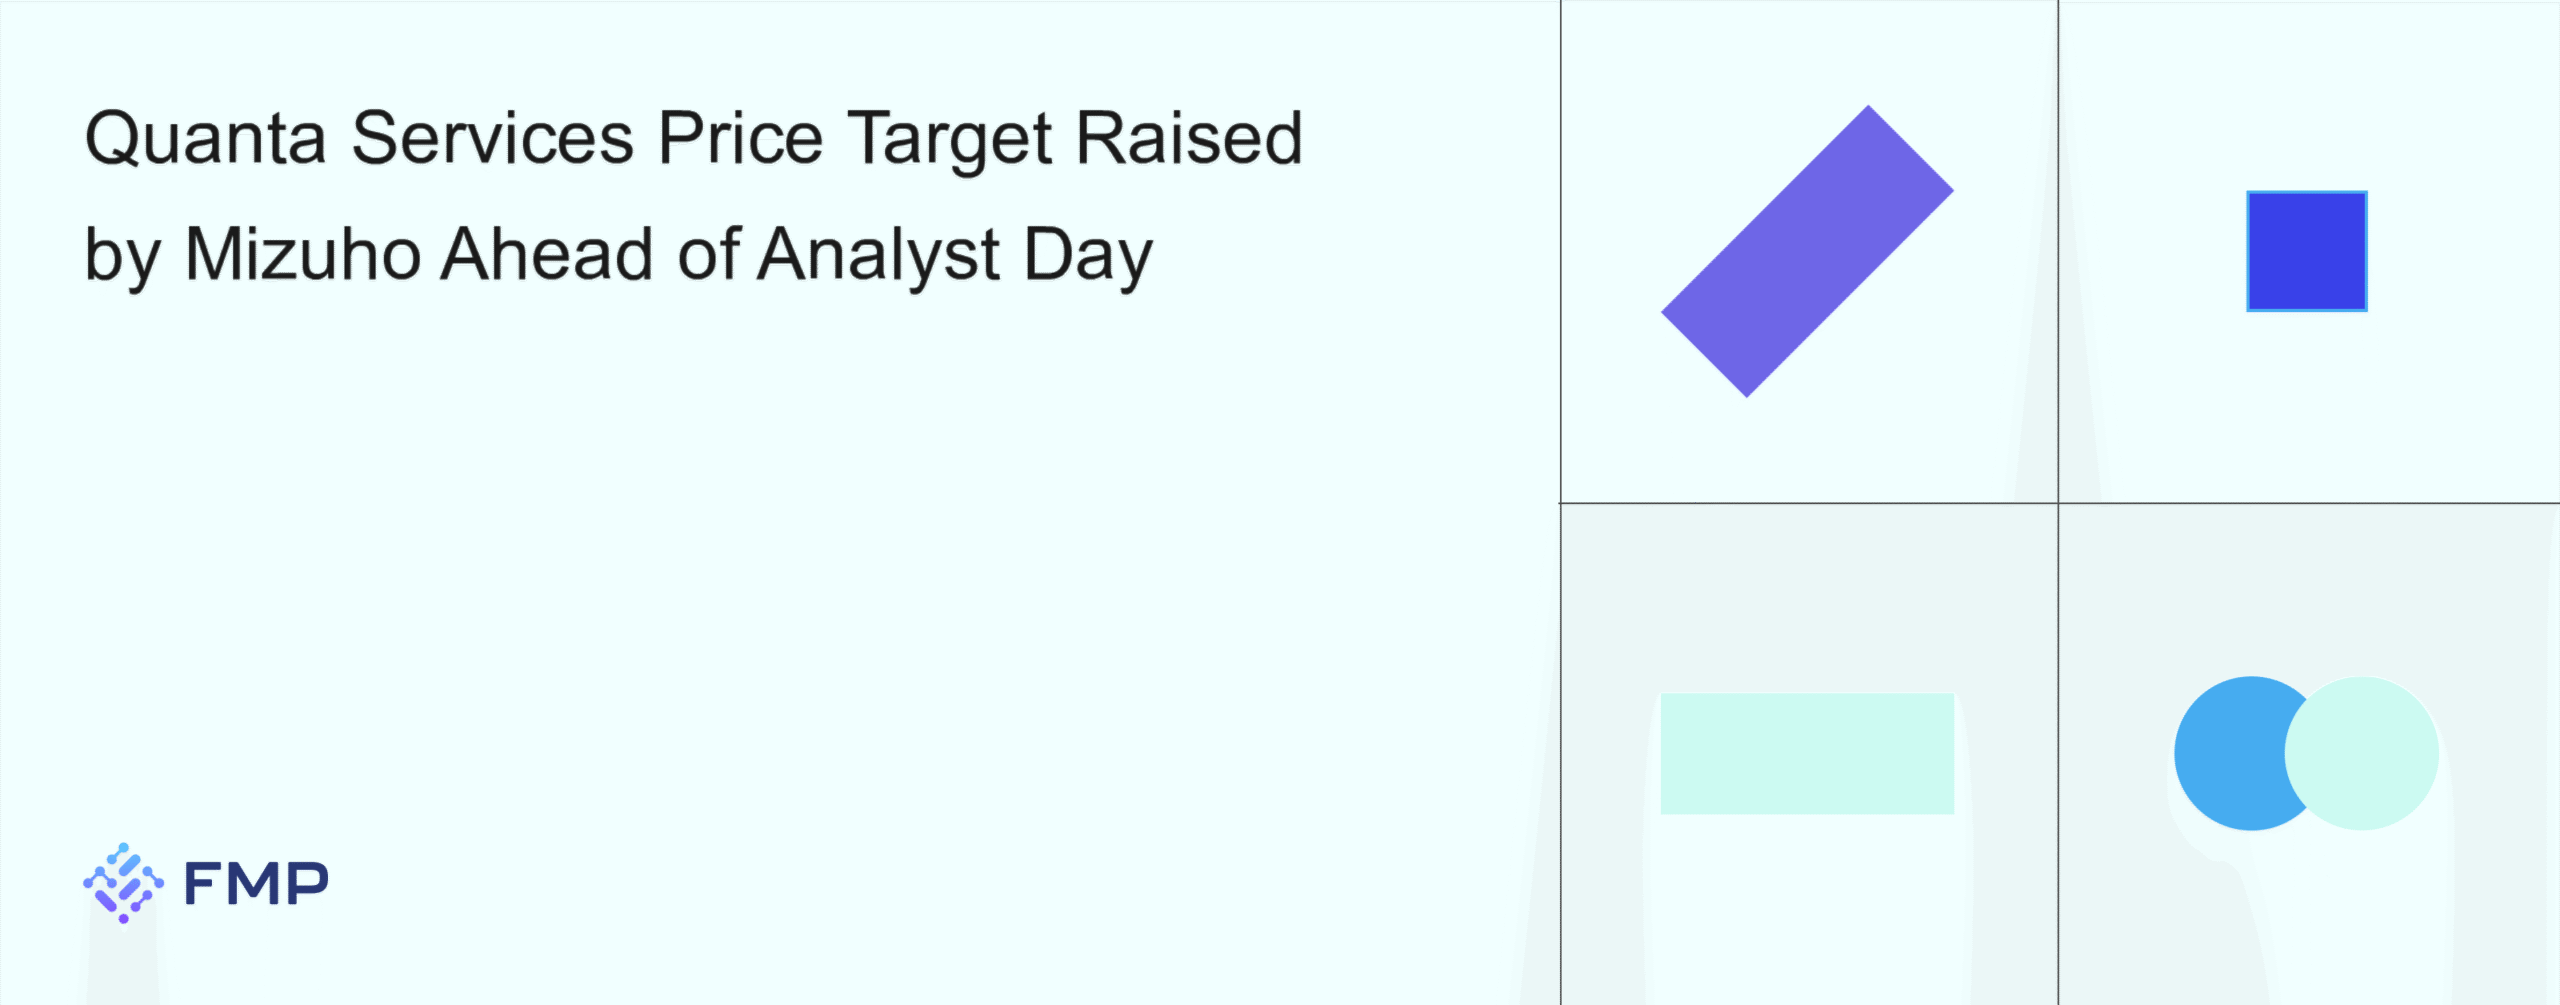
Task: Click the letter "M" in the FMP wordmark
Action: click(x=255, y=884)
